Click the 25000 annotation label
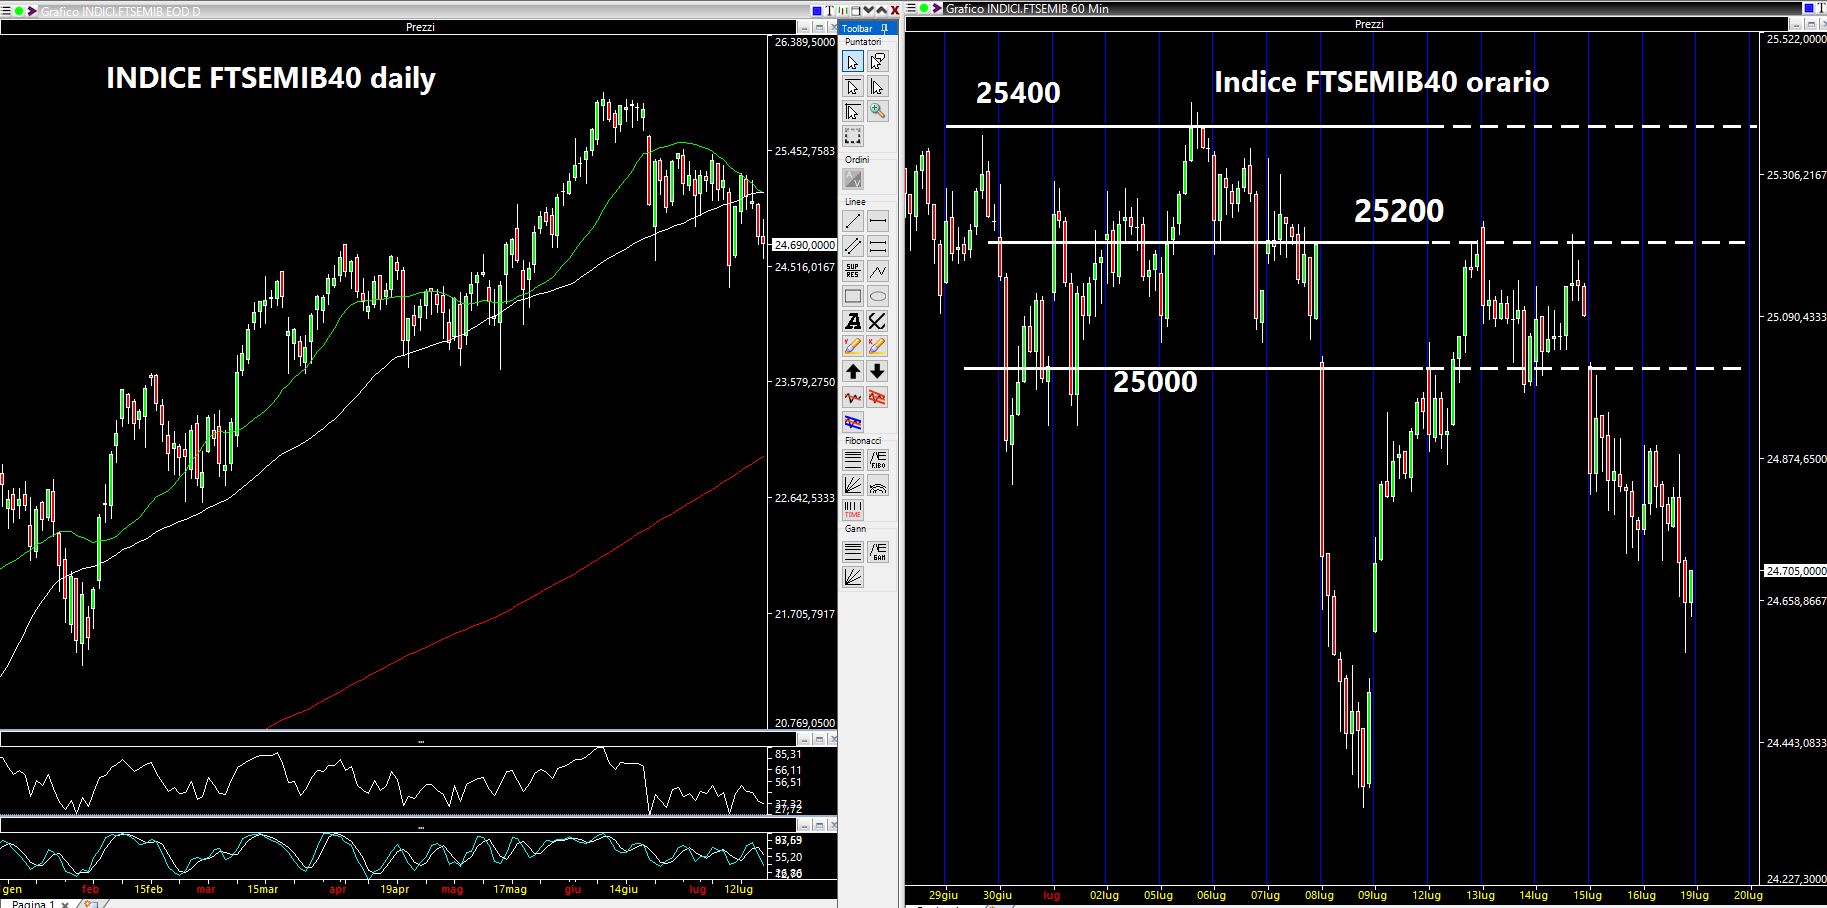Screen dimensions: 1827x908 1155,382
